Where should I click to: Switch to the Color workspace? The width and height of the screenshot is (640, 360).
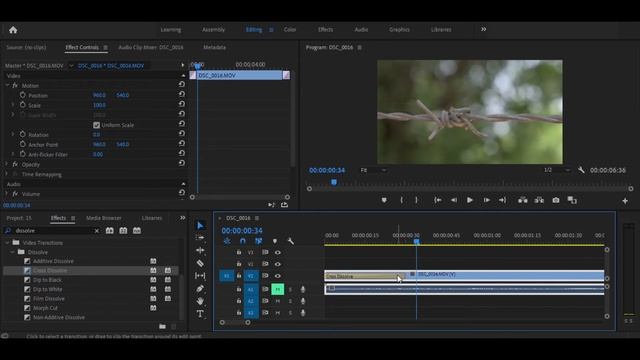pyautogui.click(x=290, y=29)
